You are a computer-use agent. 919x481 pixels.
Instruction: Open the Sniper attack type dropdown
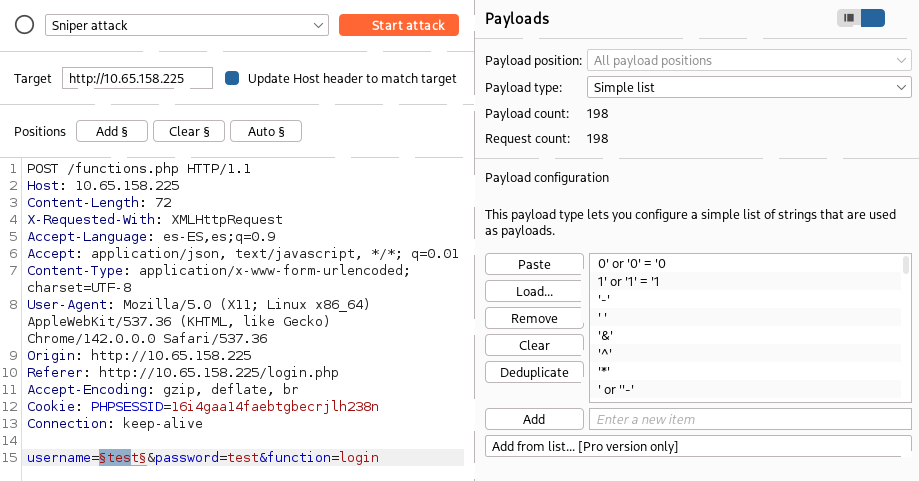click(186, 25)
